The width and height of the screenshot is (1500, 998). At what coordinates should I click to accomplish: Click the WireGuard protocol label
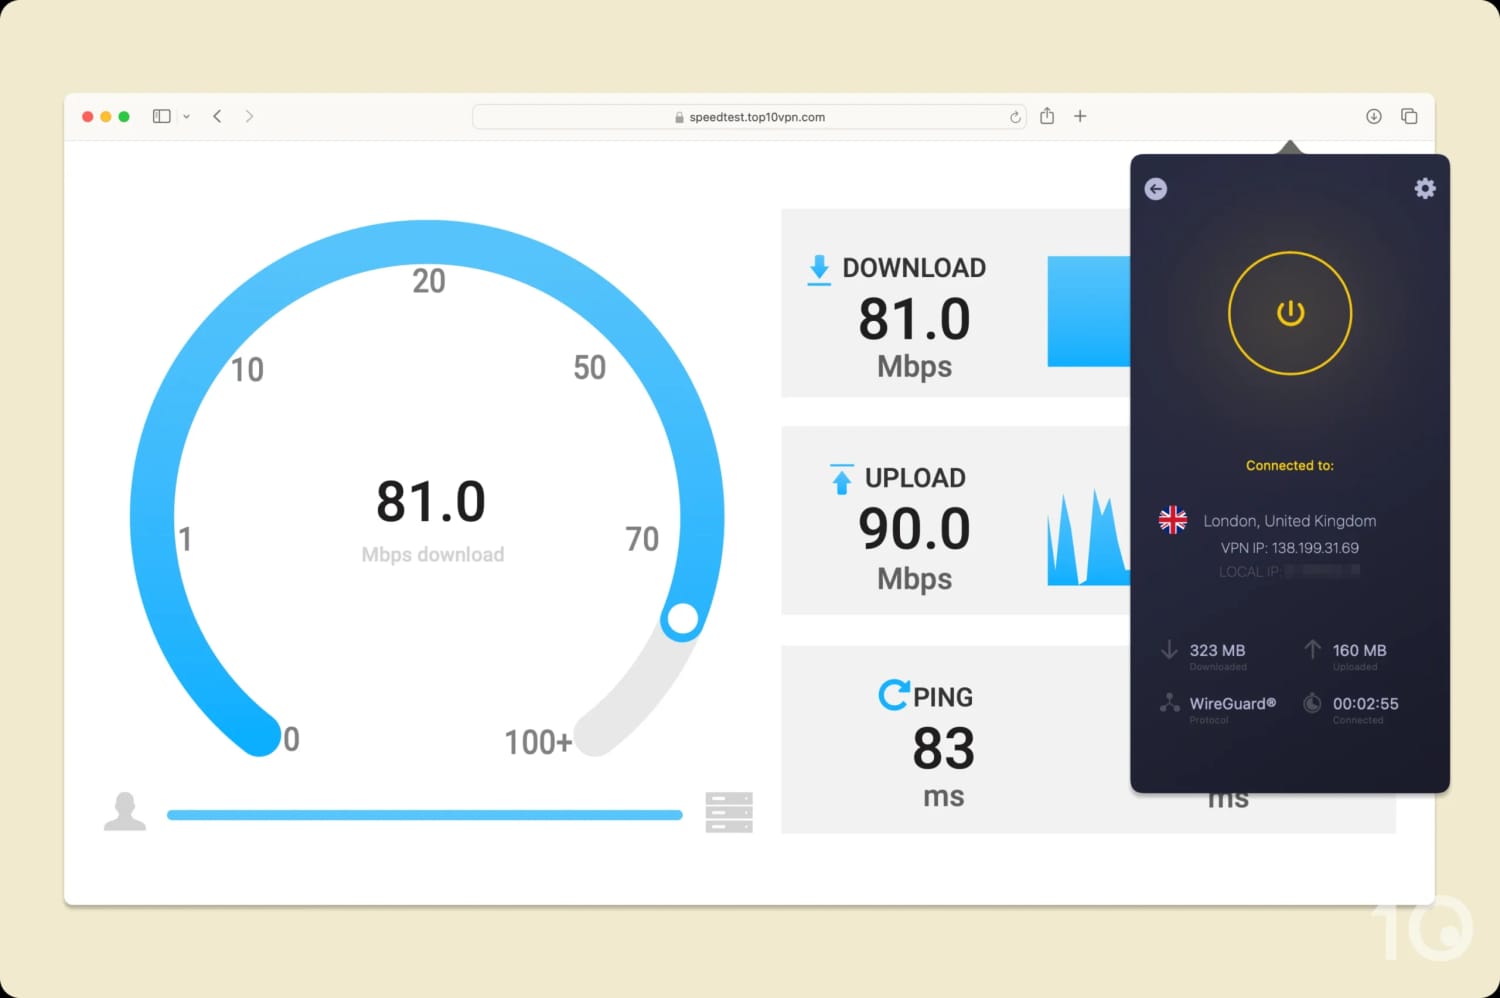pyautogui.click(x=1233, y=703)
